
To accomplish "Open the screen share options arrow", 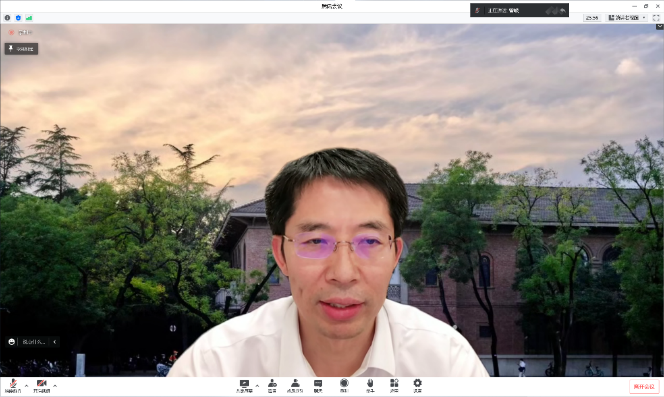I will (257, 386).
